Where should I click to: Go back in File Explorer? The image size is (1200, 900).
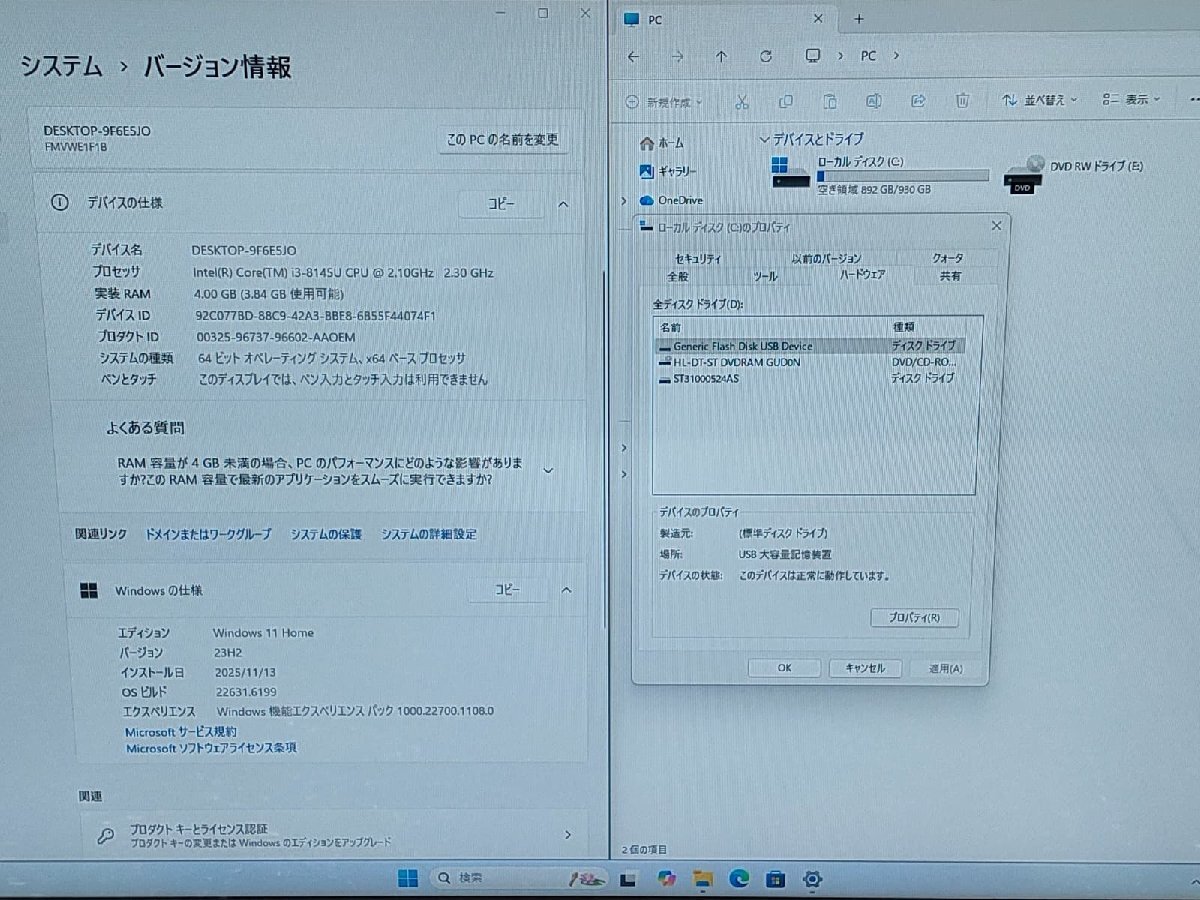pos(633,57)
